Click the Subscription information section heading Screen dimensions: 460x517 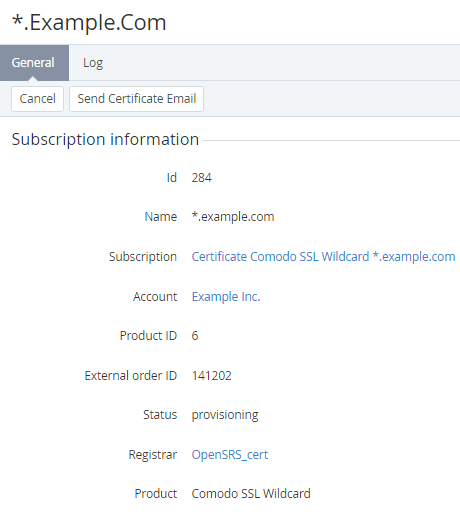coord(105,139)
